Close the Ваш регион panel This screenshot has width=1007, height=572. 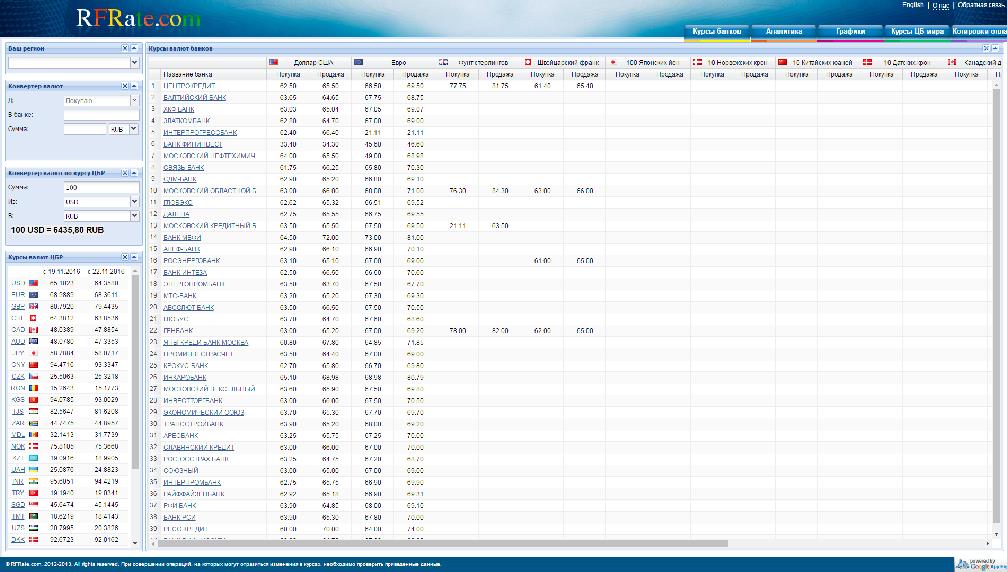[125, 48]
